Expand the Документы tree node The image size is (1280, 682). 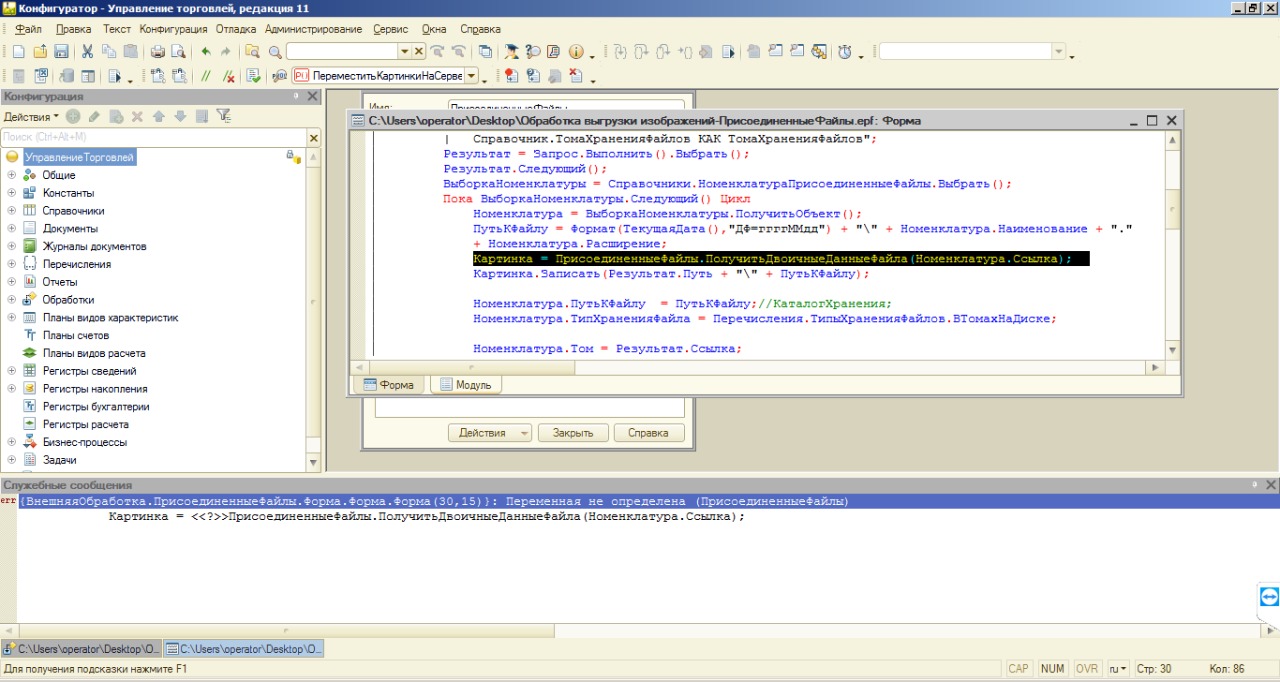12,229
